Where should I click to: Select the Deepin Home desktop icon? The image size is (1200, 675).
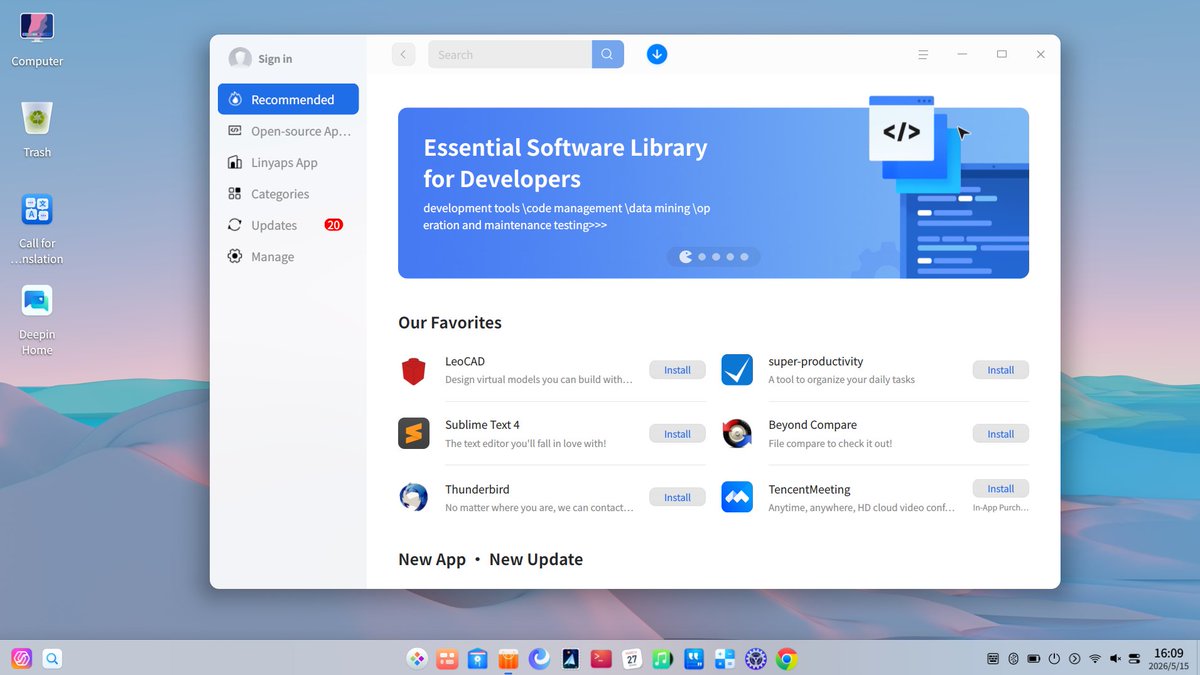(37, 320)
